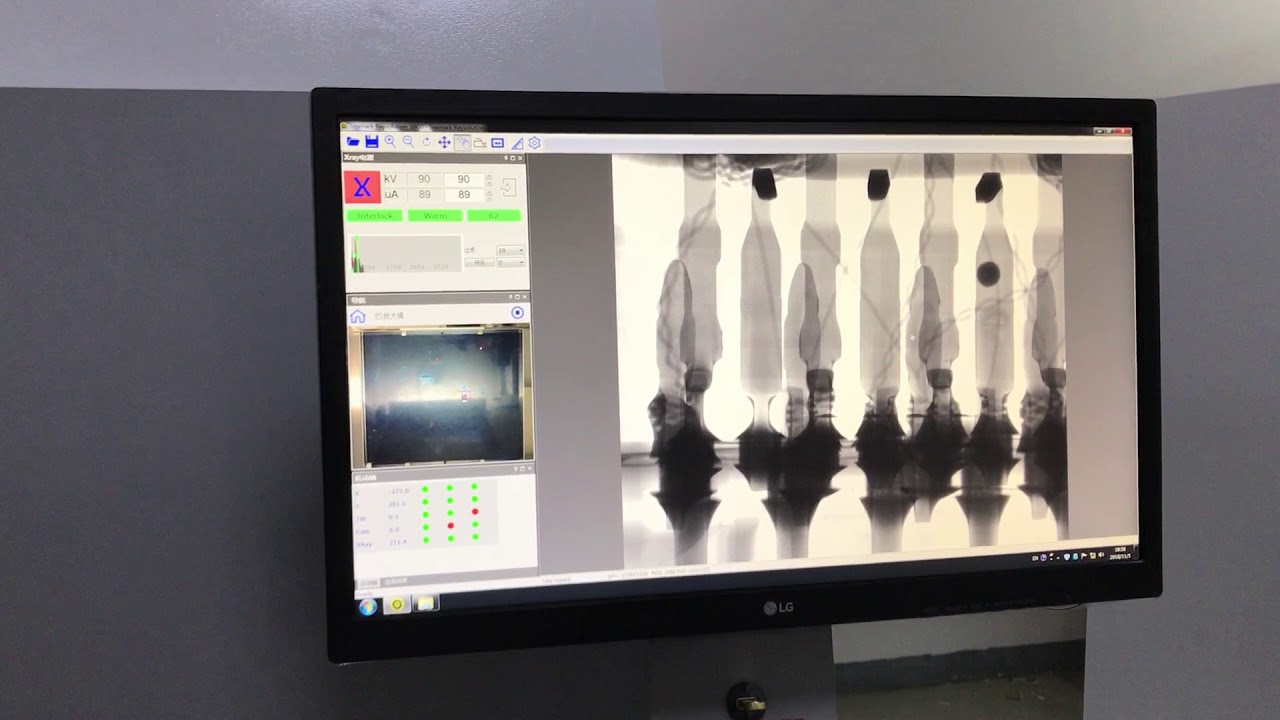Viewport: 1280px width, 720px height.
Task: Float the axis status panel window
Action: pos(522,469)
